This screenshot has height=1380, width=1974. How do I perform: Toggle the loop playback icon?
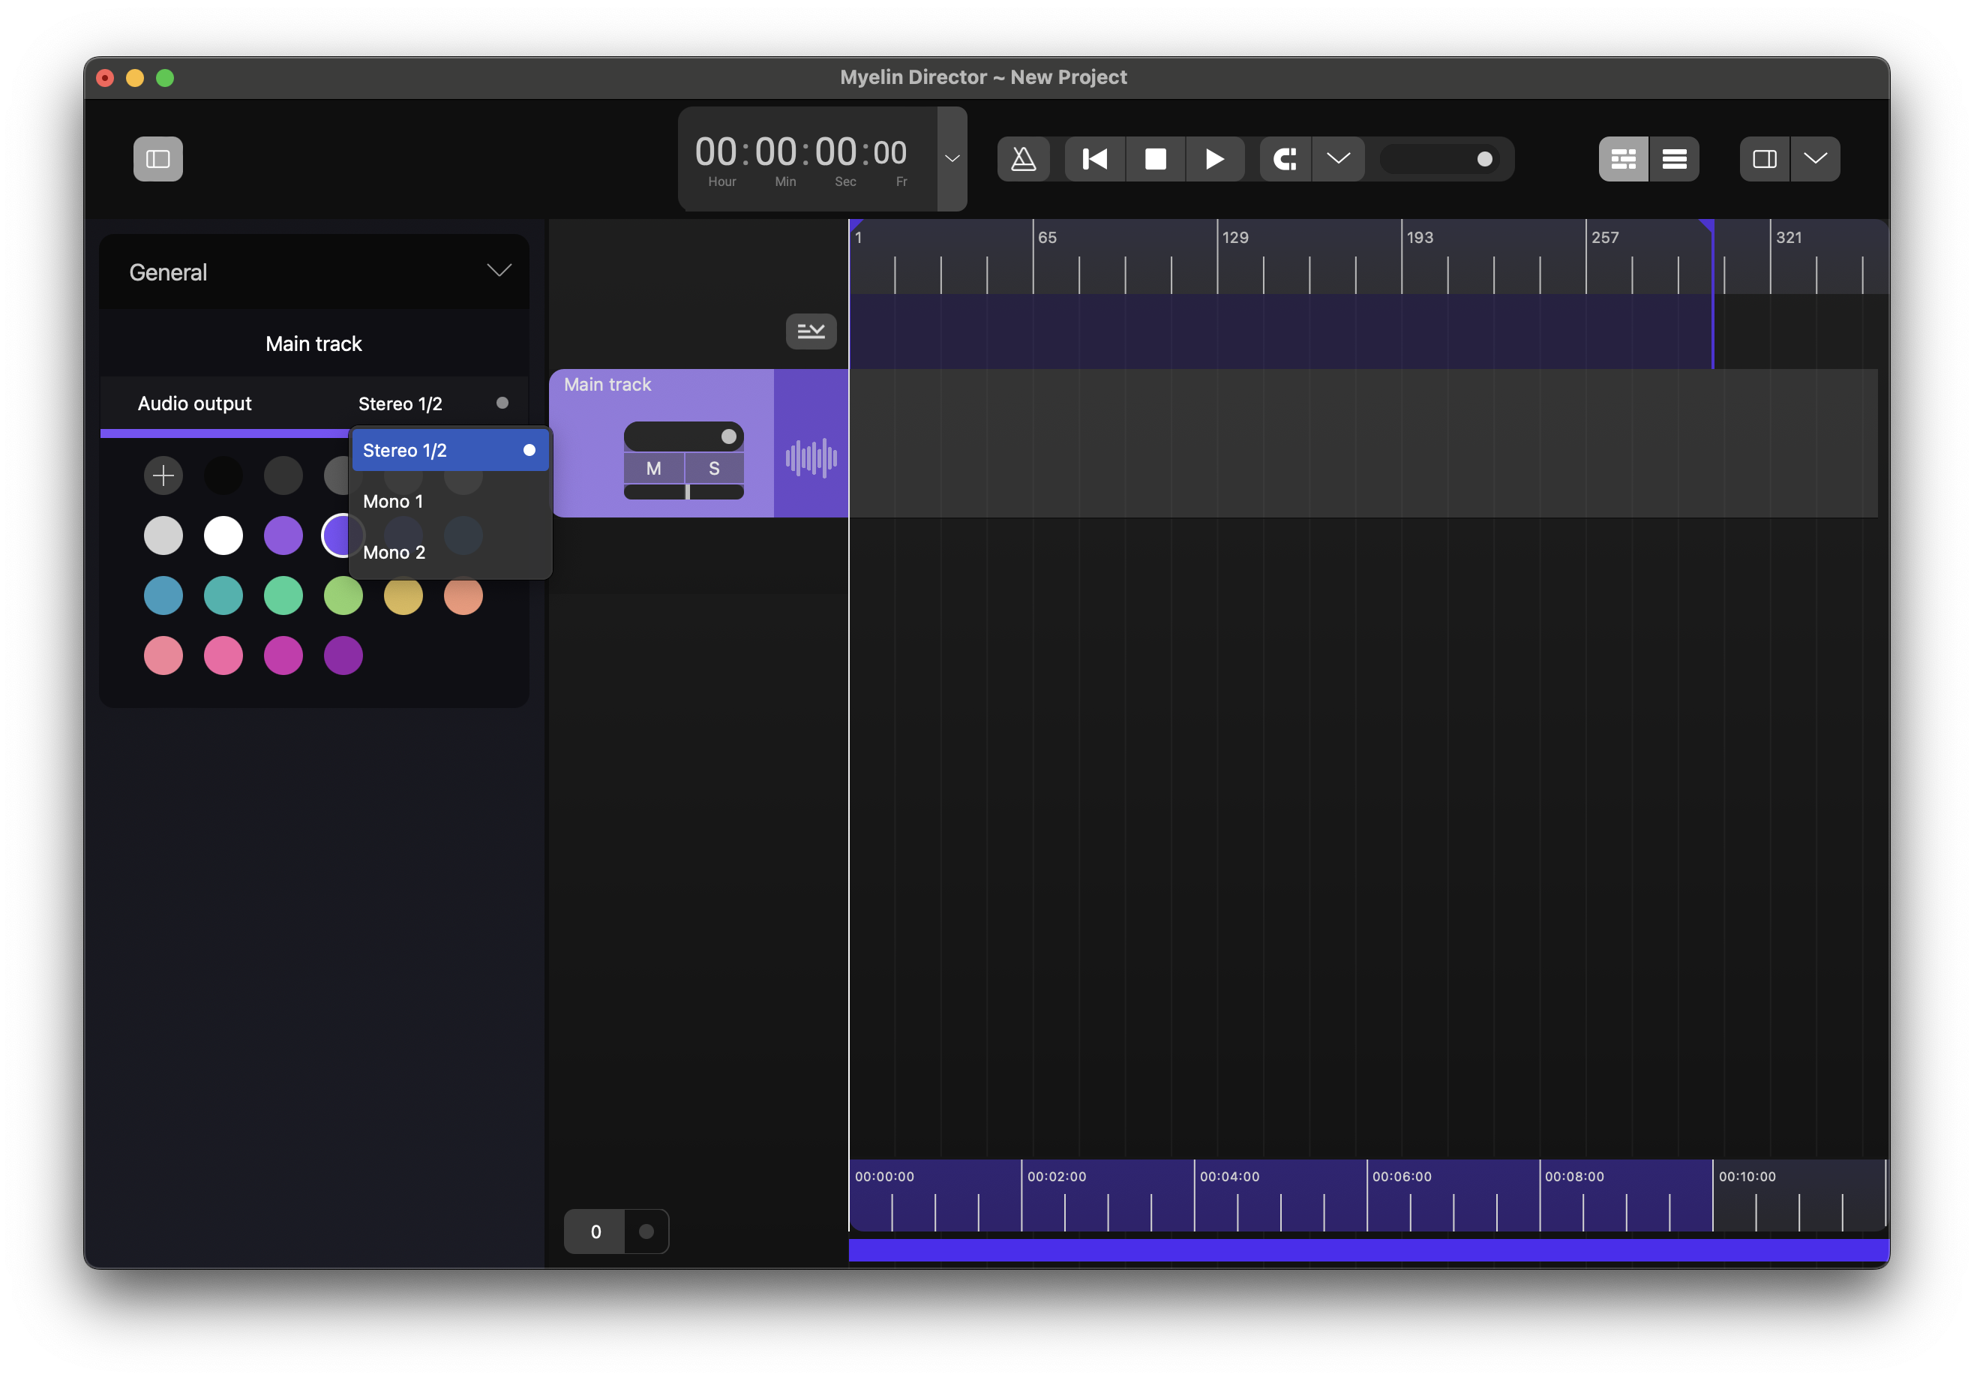tap(1285, 159)
